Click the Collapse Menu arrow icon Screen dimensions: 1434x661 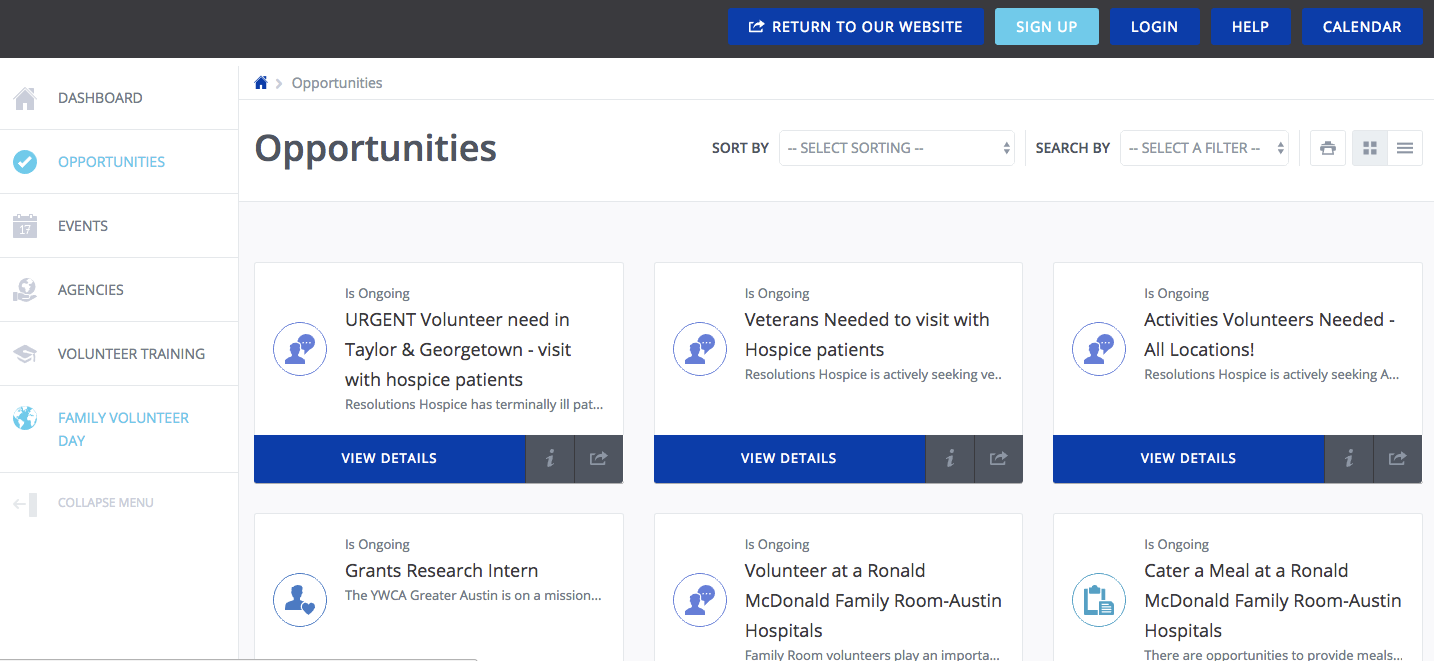tap(25, 504)
